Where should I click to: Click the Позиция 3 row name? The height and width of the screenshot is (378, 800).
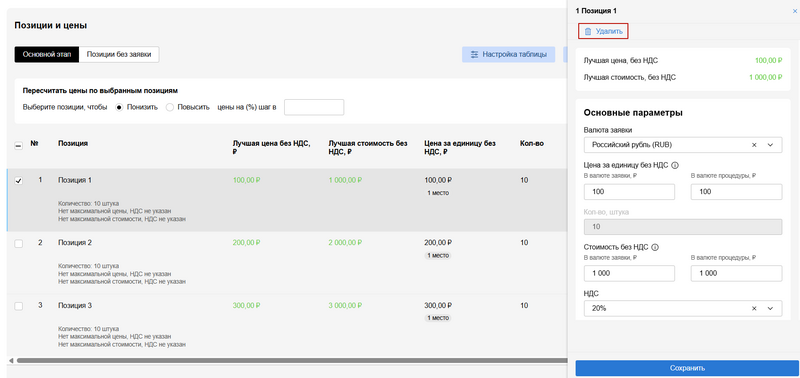(75, 306)
